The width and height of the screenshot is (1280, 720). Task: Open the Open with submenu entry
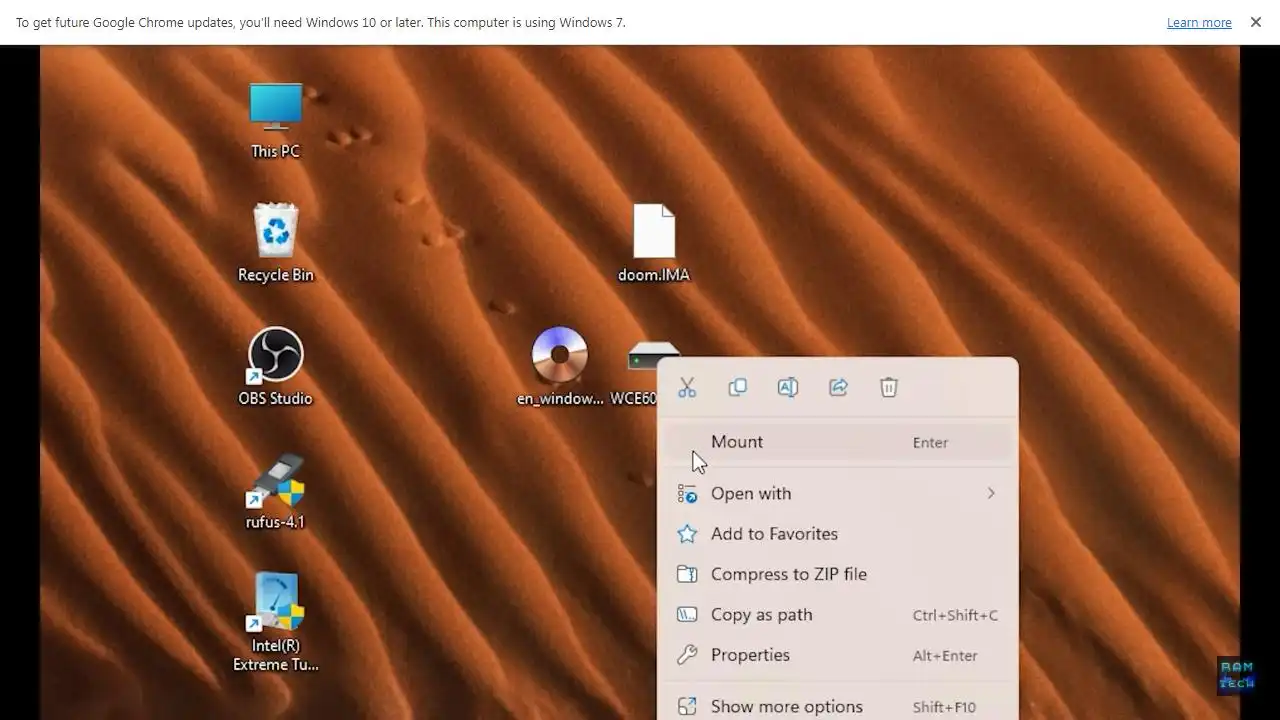click(x=838, y=493)
